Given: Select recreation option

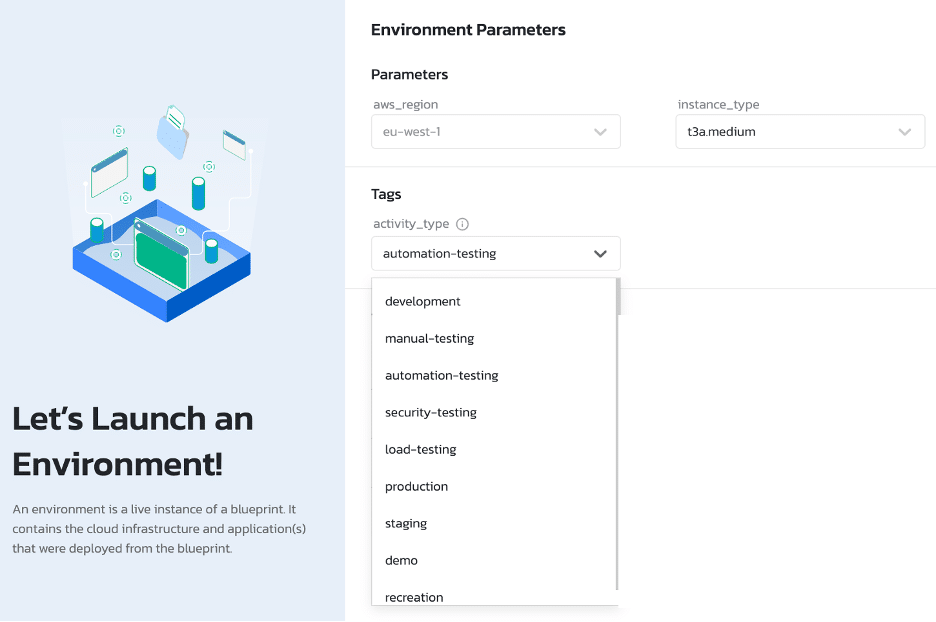Looking at the screenshot, I should 494,595.
